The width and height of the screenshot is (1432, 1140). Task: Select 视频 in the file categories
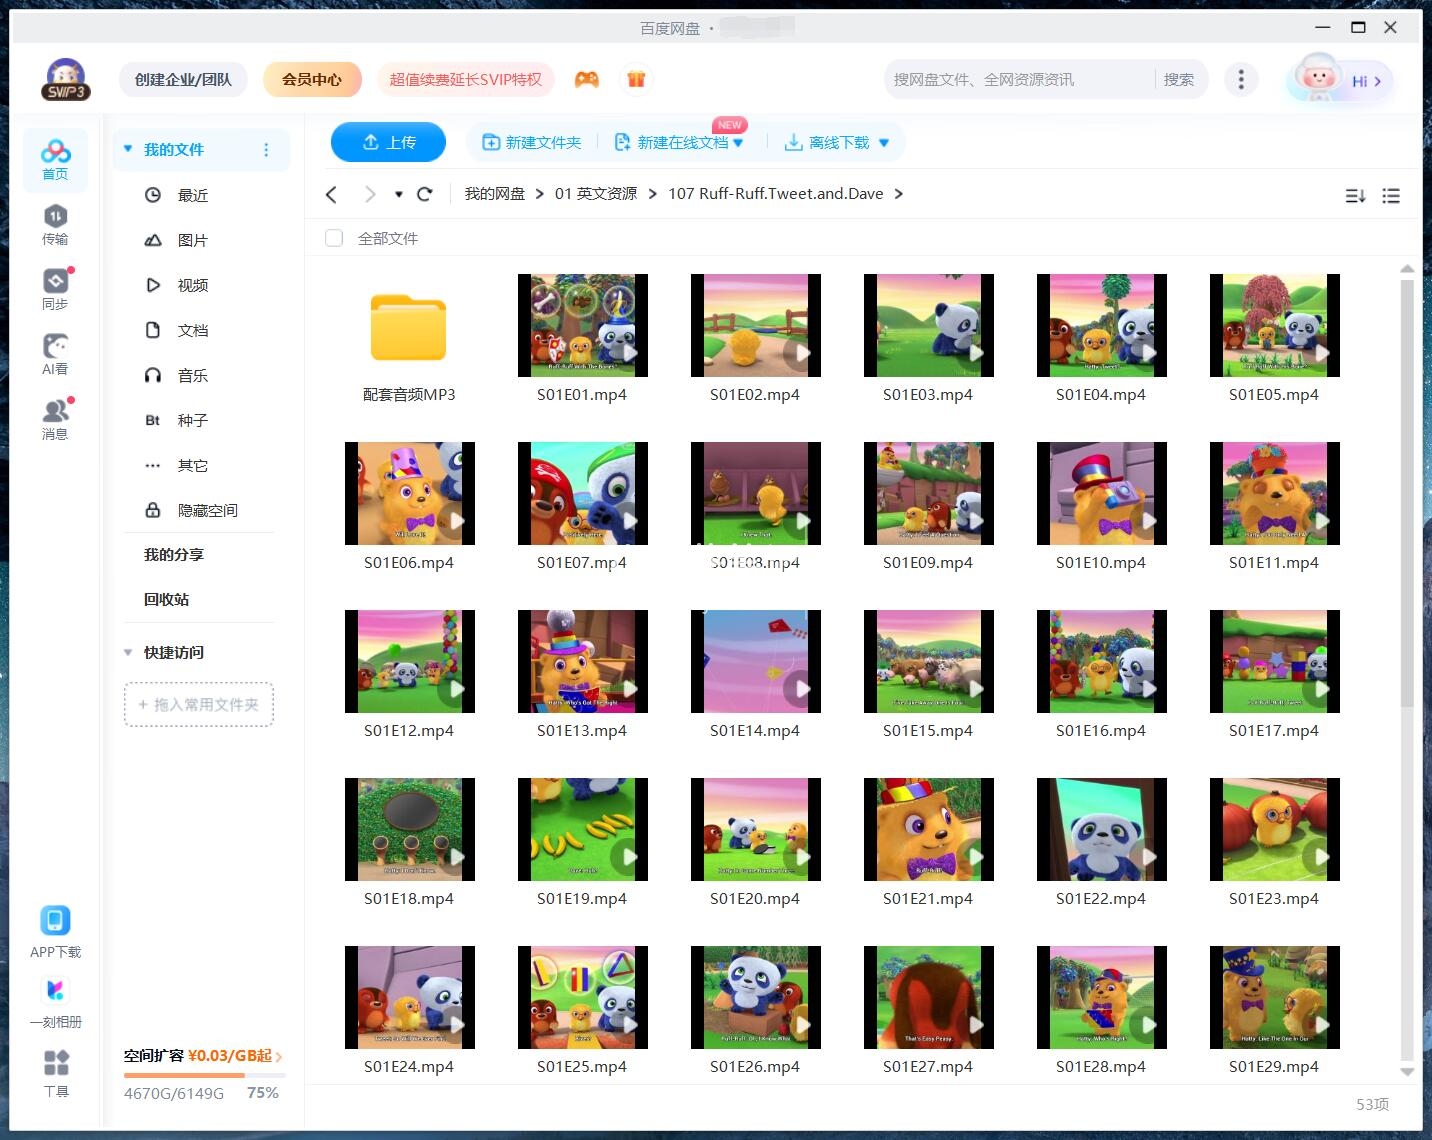(x=192, y=285)
